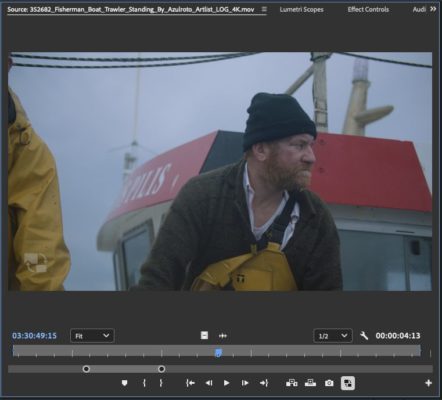This screenshot has width=442, height=400.
Task: Click the zoom scroll bar between the handles
Action: pyautogui.click(x=124, y=369)
